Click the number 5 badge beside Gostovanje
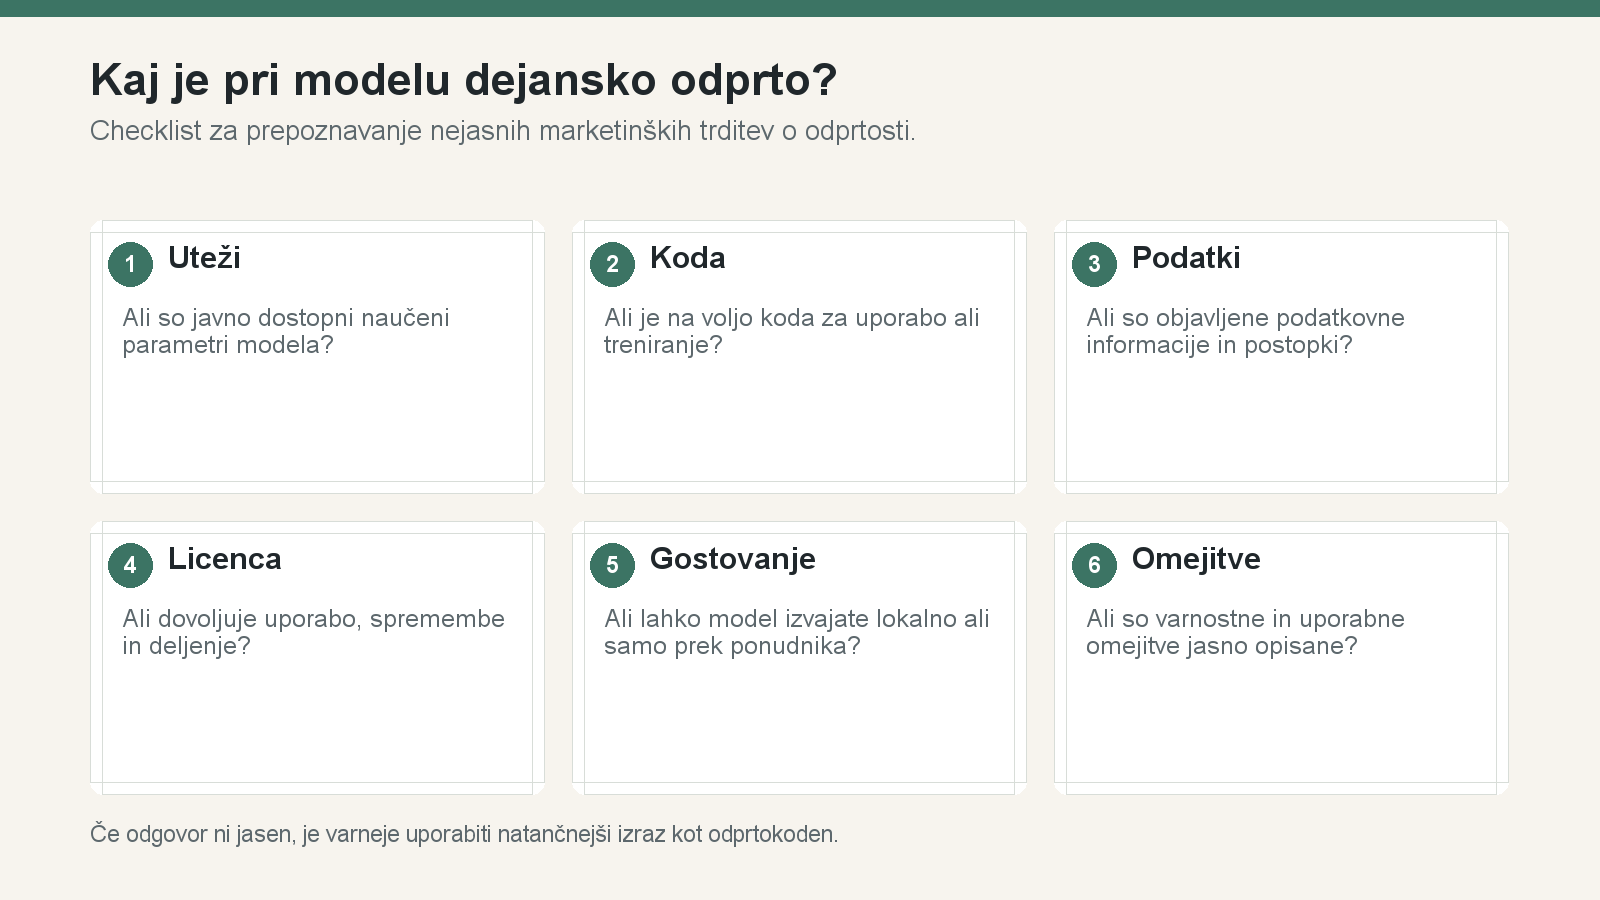 [x=612, y=565]
